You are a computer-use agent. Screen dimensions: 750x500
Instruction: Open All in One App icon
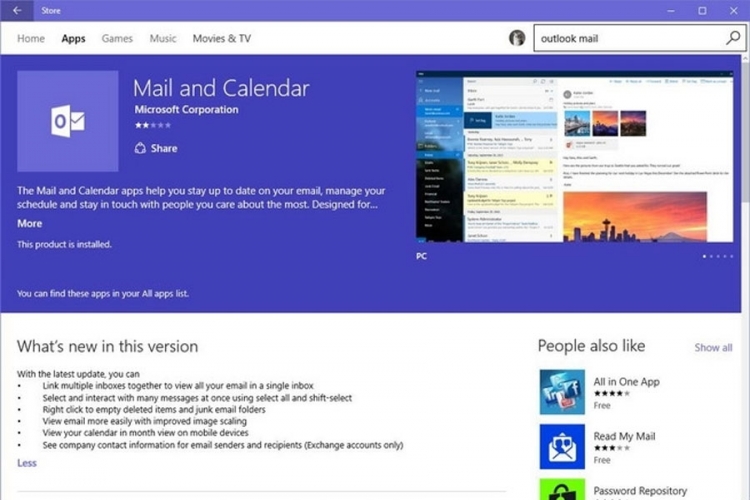pyautogui.click(x=562, y=392)
